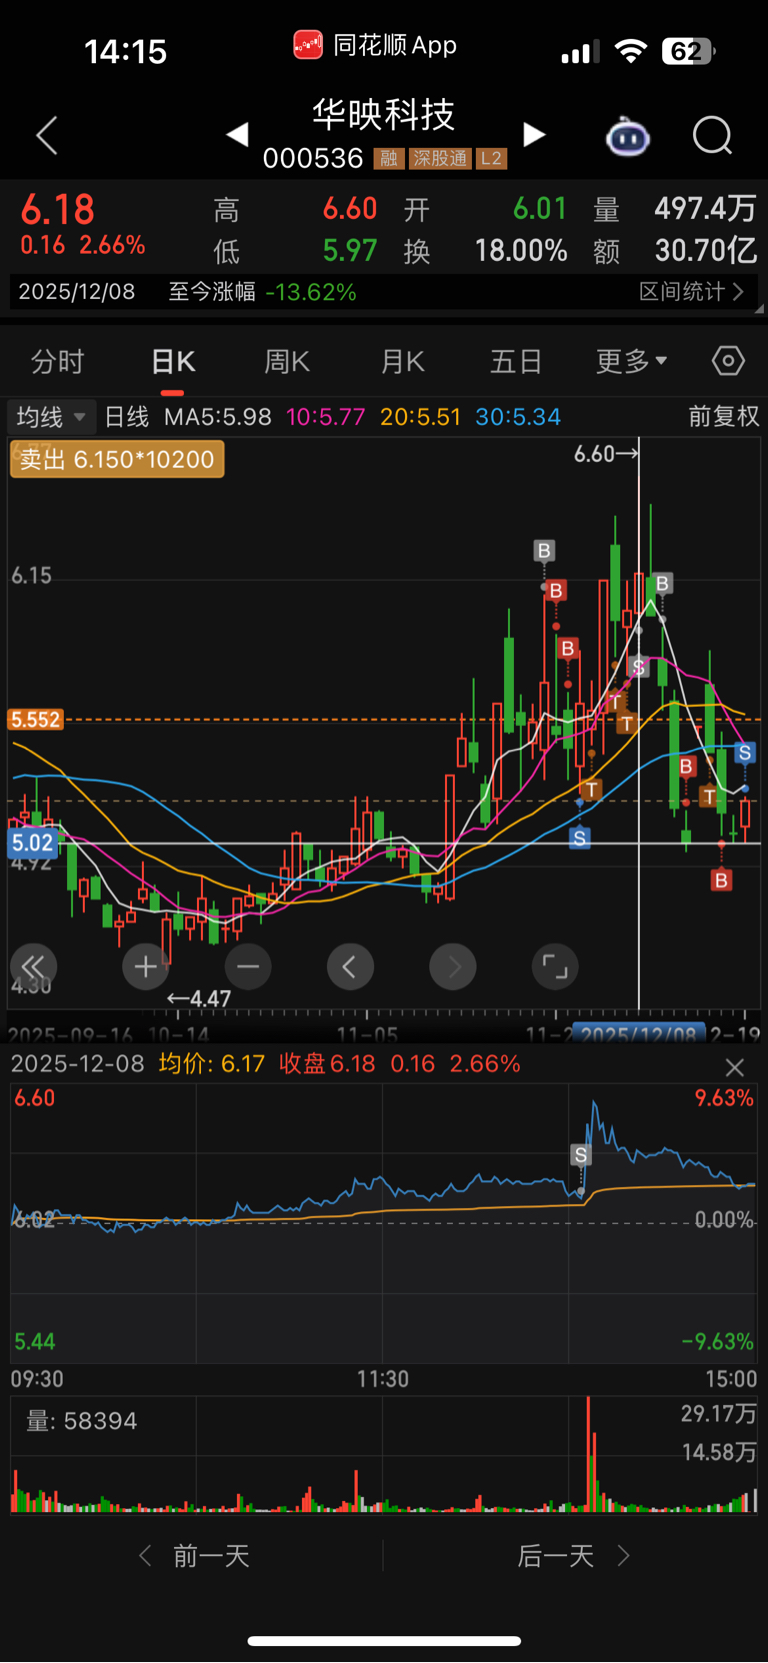Open 区间统计 range statistics
The image size is (768, 1663).
coord(692,292)
